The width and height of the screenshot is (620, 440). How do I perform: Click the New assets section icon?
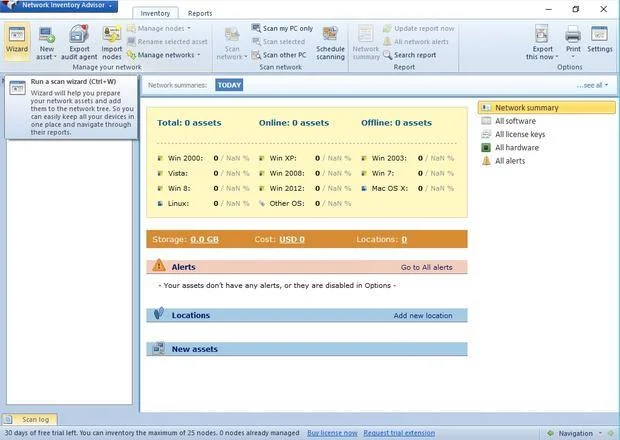point(159,348)
